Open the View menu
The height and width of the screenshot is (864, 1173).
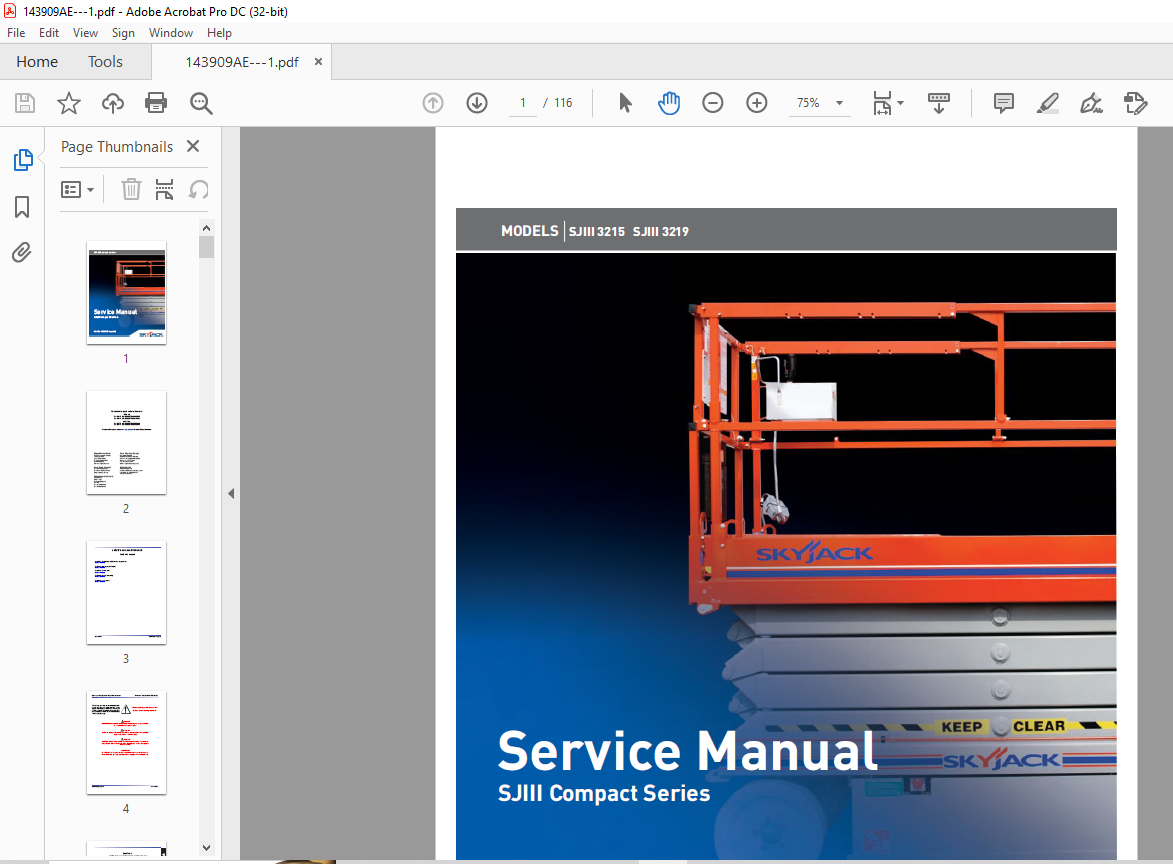85,33
